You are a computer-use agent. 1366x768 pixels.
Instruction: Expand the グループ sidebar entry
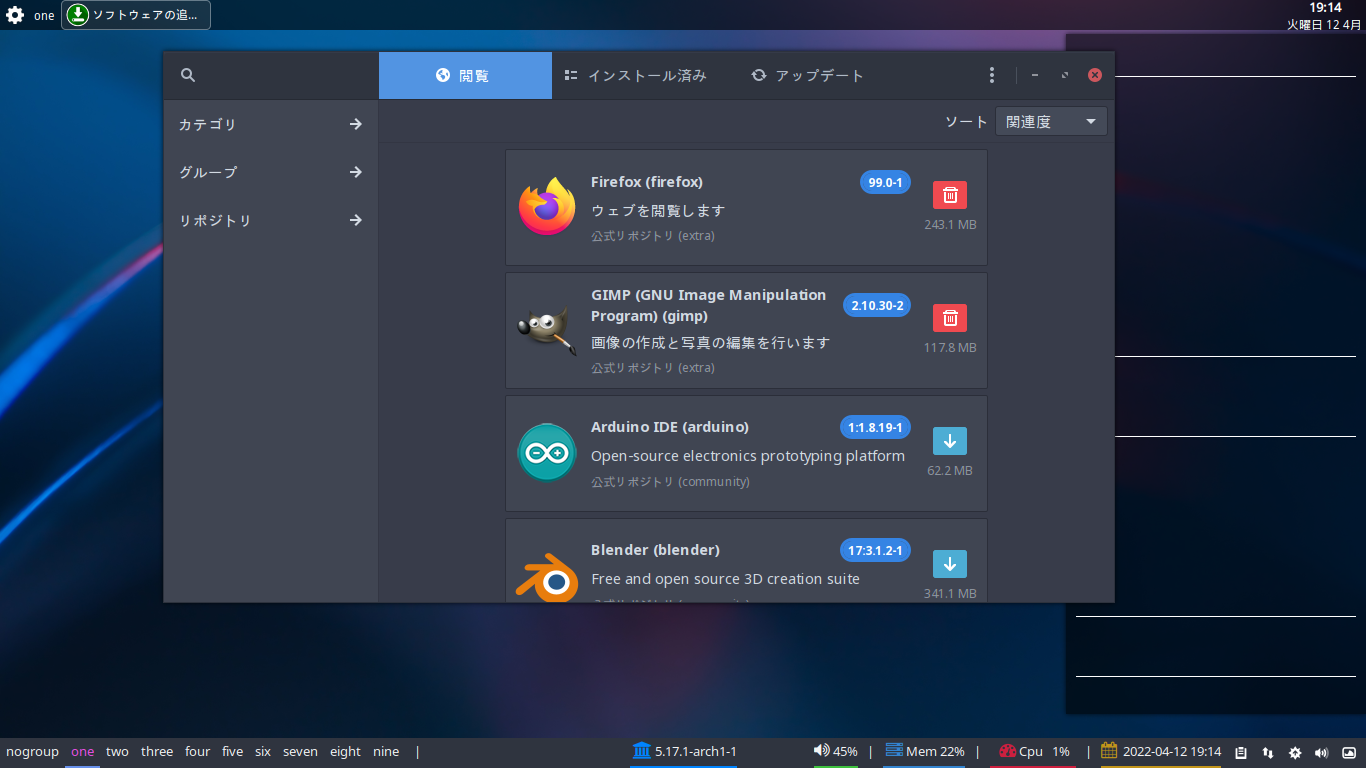click(271, 172)
